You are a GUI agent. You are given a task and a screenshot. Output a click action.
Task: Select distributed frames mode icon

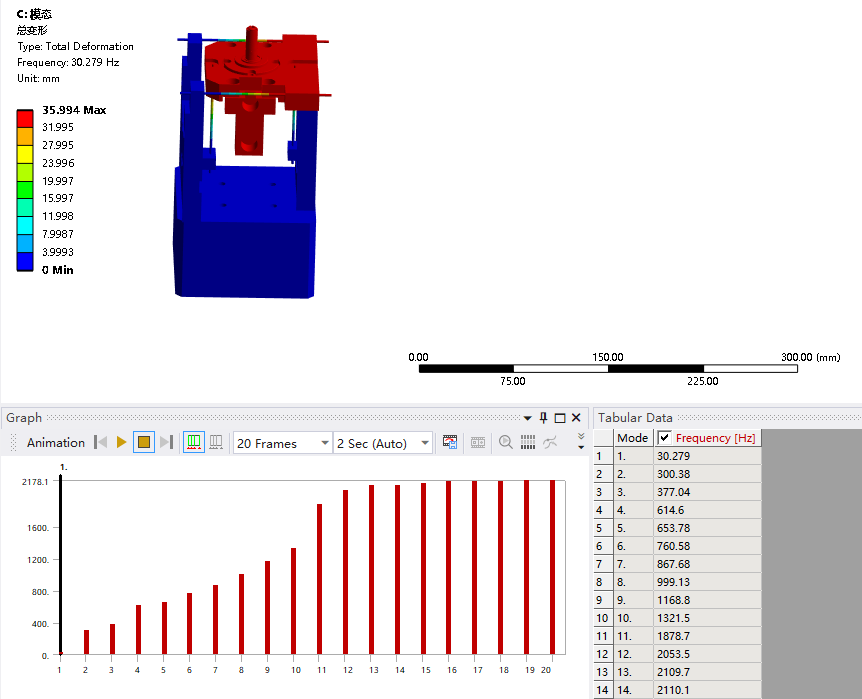point(194,442)
